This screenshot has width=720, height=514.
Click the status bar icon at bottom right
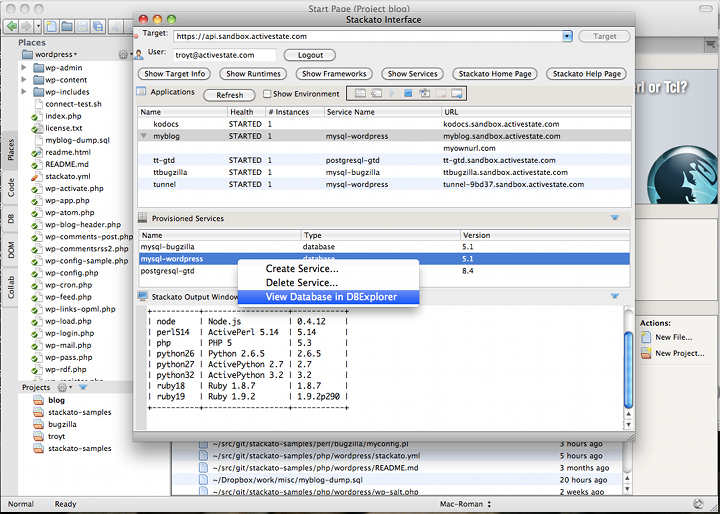698,503
